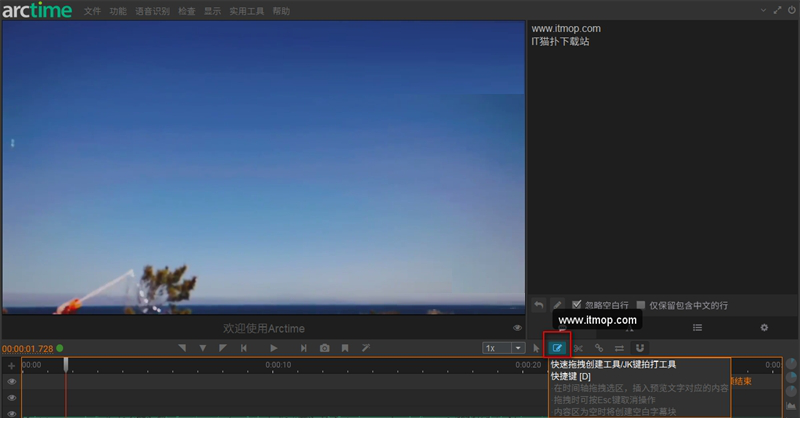Open the 1x playback speed dropdown

(518, 348)
